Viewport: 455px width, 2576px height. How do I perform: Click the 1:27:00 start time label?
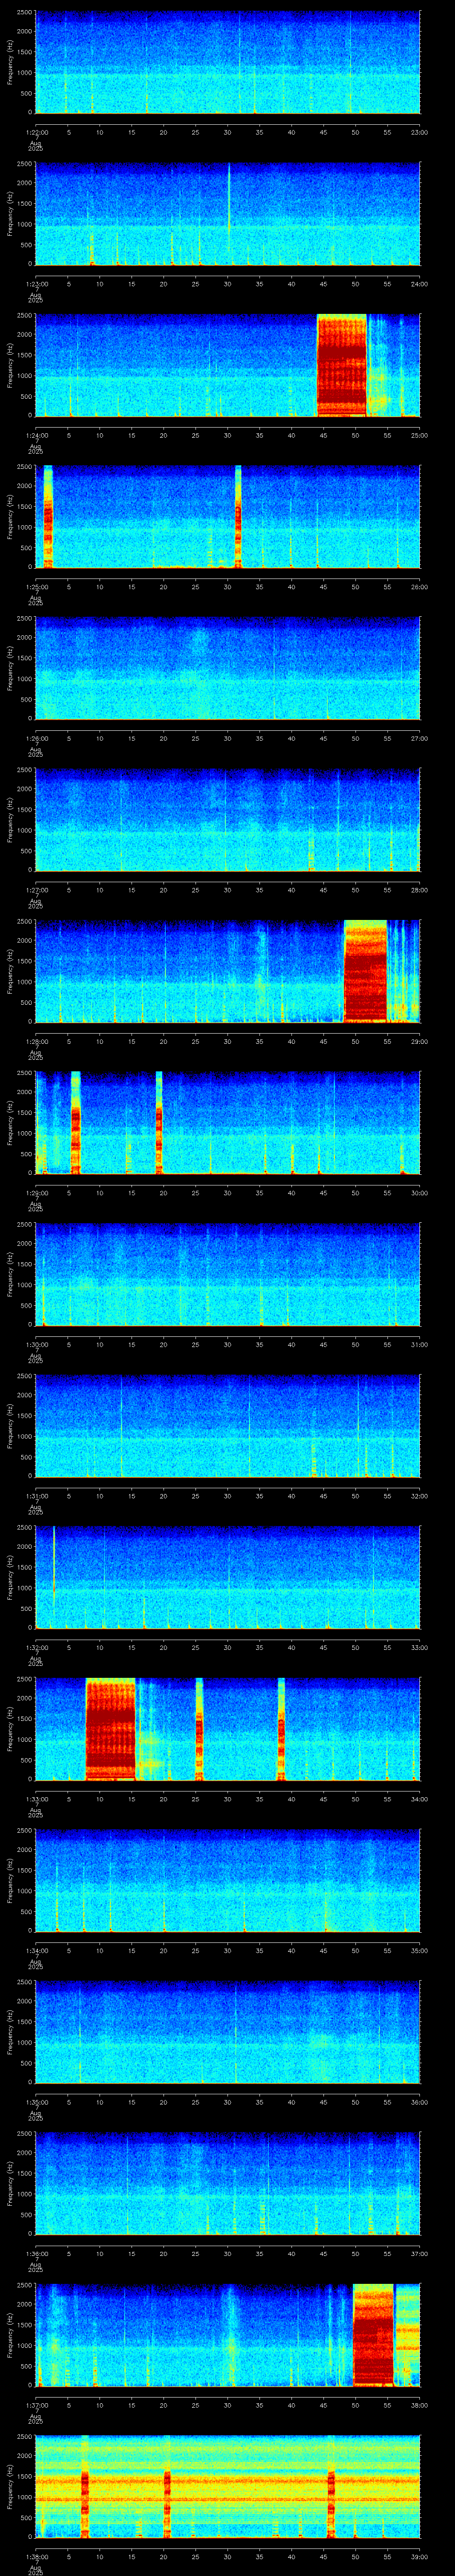click(36, 890)
